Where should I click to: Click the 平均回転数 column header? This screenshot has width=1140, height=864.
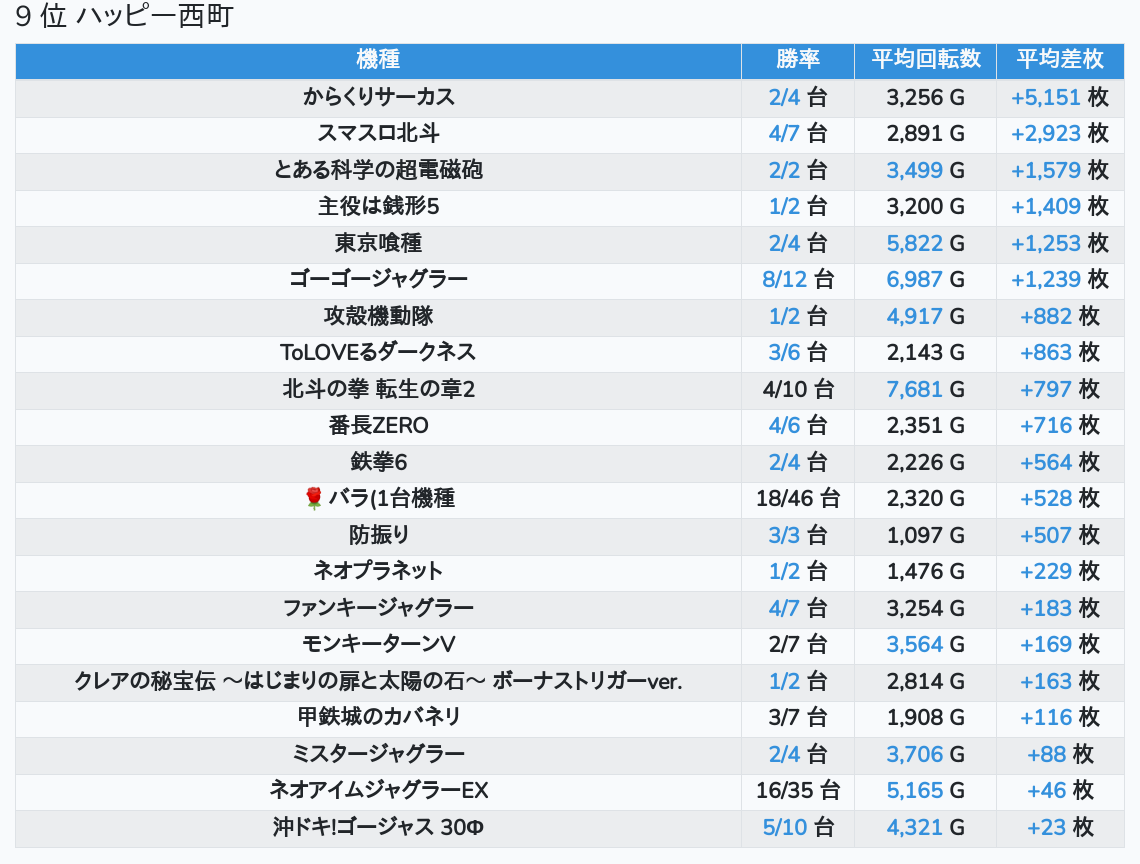[925, 59]
